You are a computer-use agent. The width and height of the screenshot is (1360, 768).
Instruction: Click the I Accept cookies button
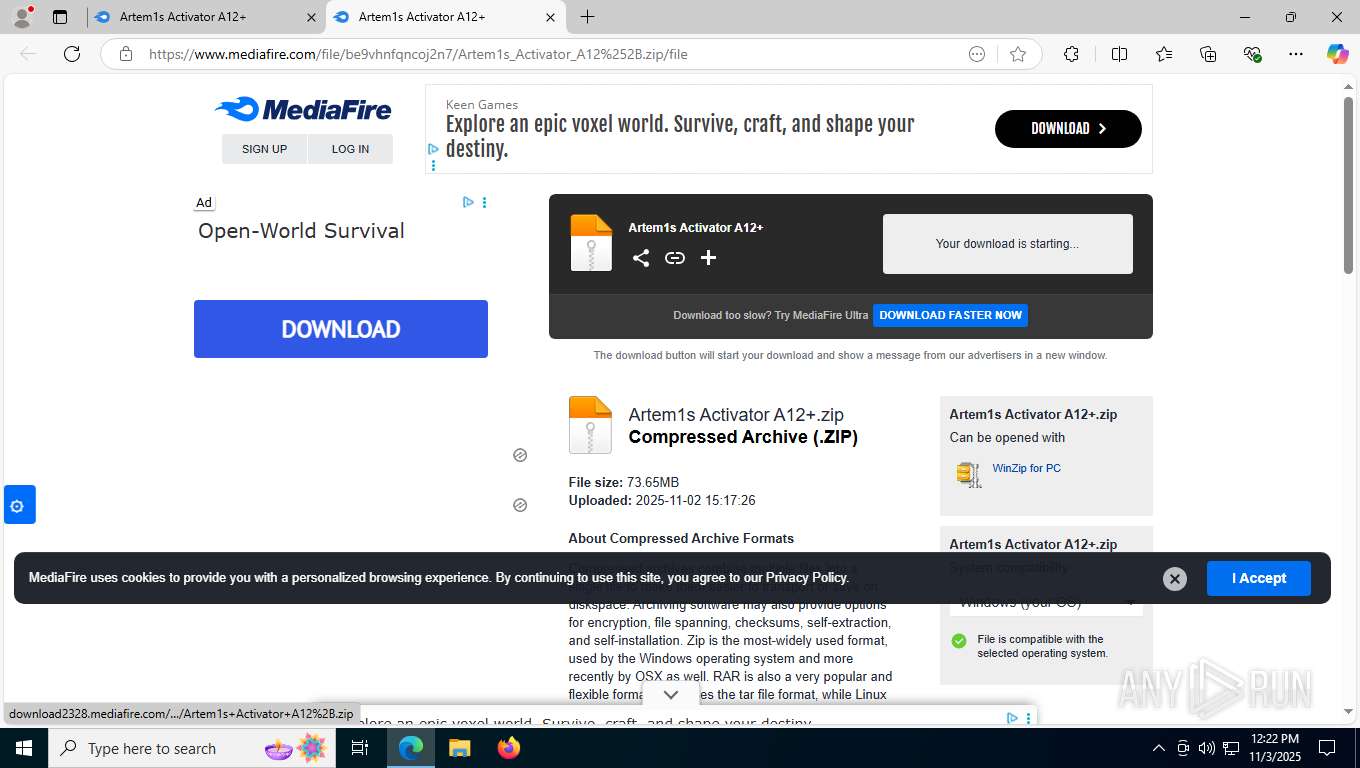(1258, 578)
